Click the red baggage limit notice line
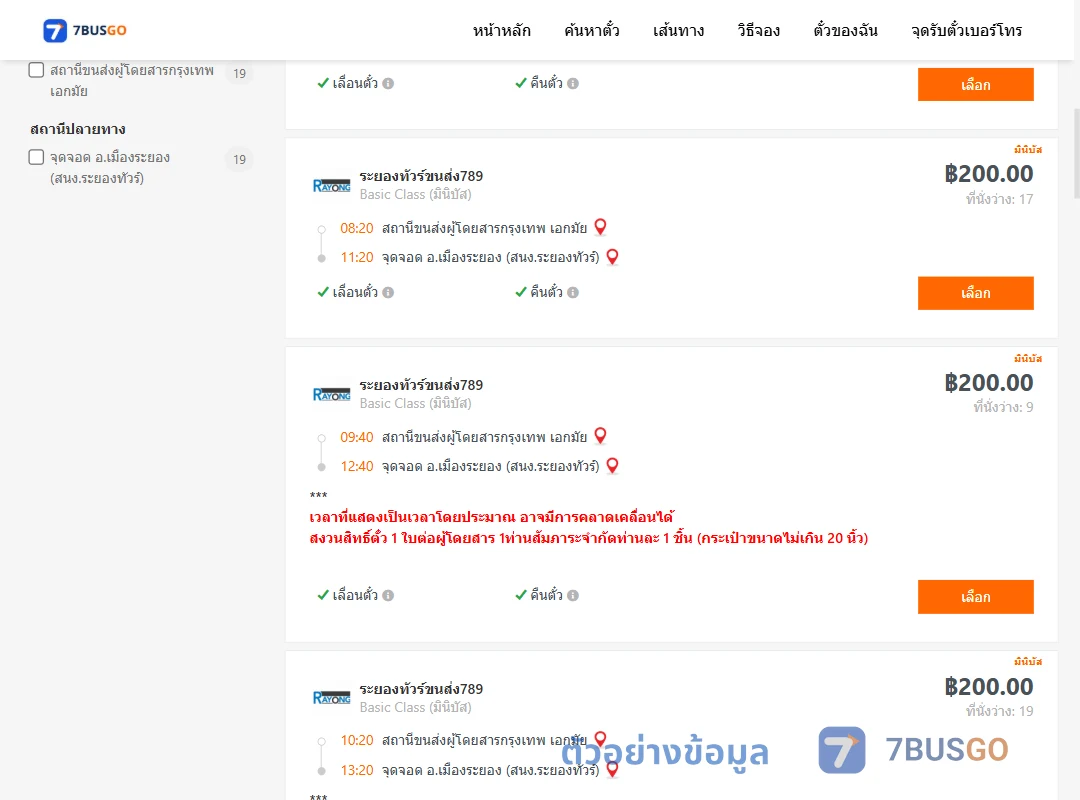This screenshot has height=800, width=1080. (589, 538)
